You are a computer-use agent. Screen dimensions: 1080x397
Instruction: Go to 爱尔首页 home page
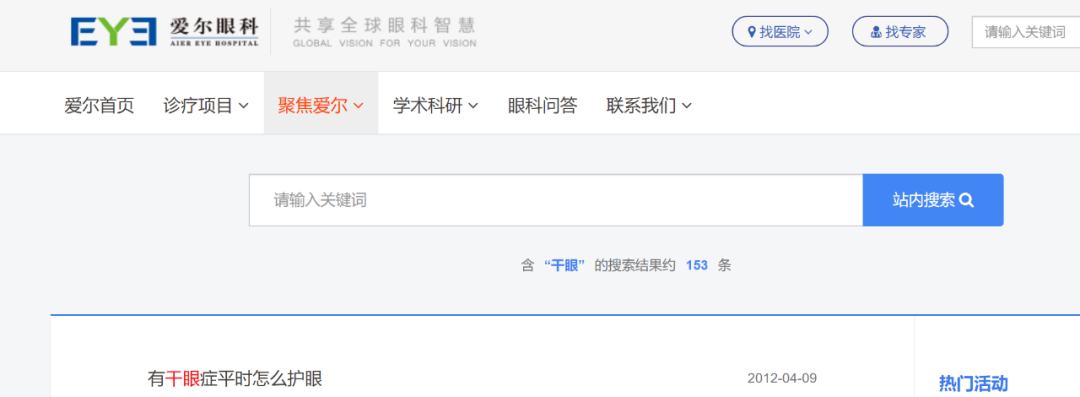click(x=99, y=106)
